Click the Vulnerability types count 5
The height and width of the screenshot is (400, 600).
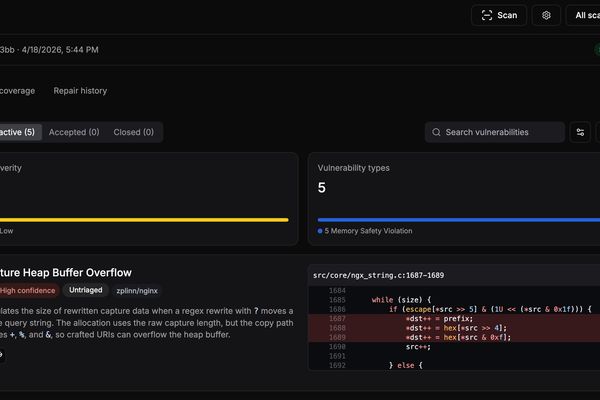pyautogui.click(x=322, y=188)
